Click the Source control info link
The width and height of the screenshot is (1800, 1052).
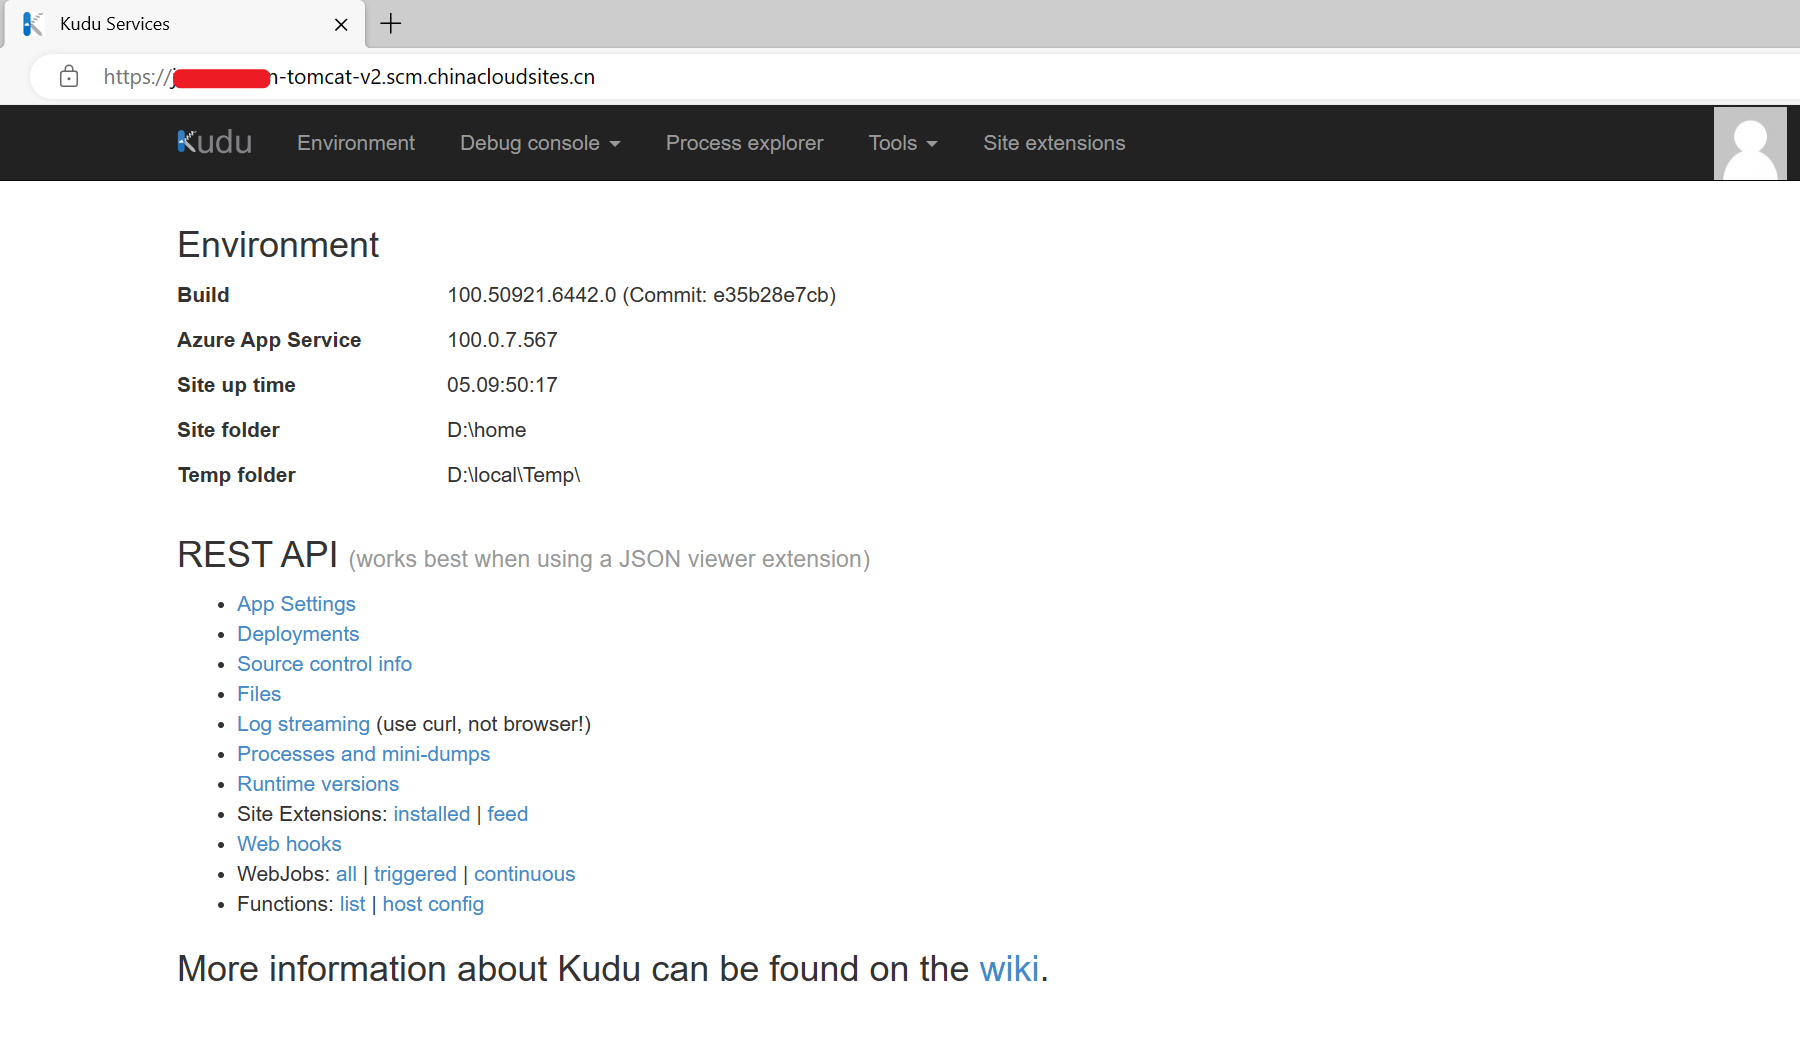[324, 664]
